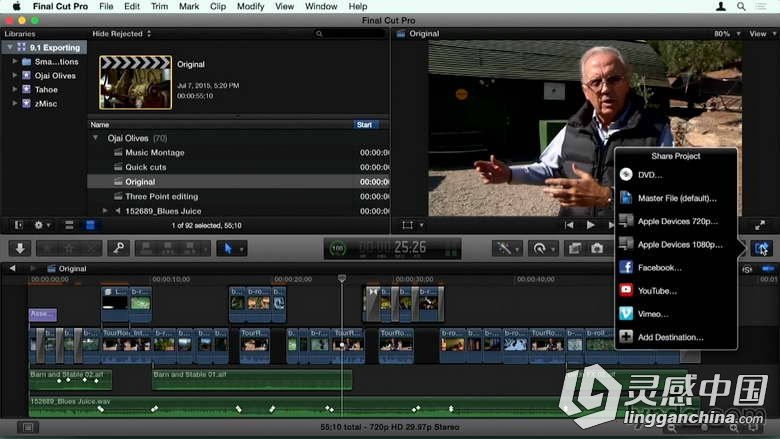The height and width of the screenshot is (439, 780).
Task: Open the Photos browser camera icon
Action: (x=597, y=248)
